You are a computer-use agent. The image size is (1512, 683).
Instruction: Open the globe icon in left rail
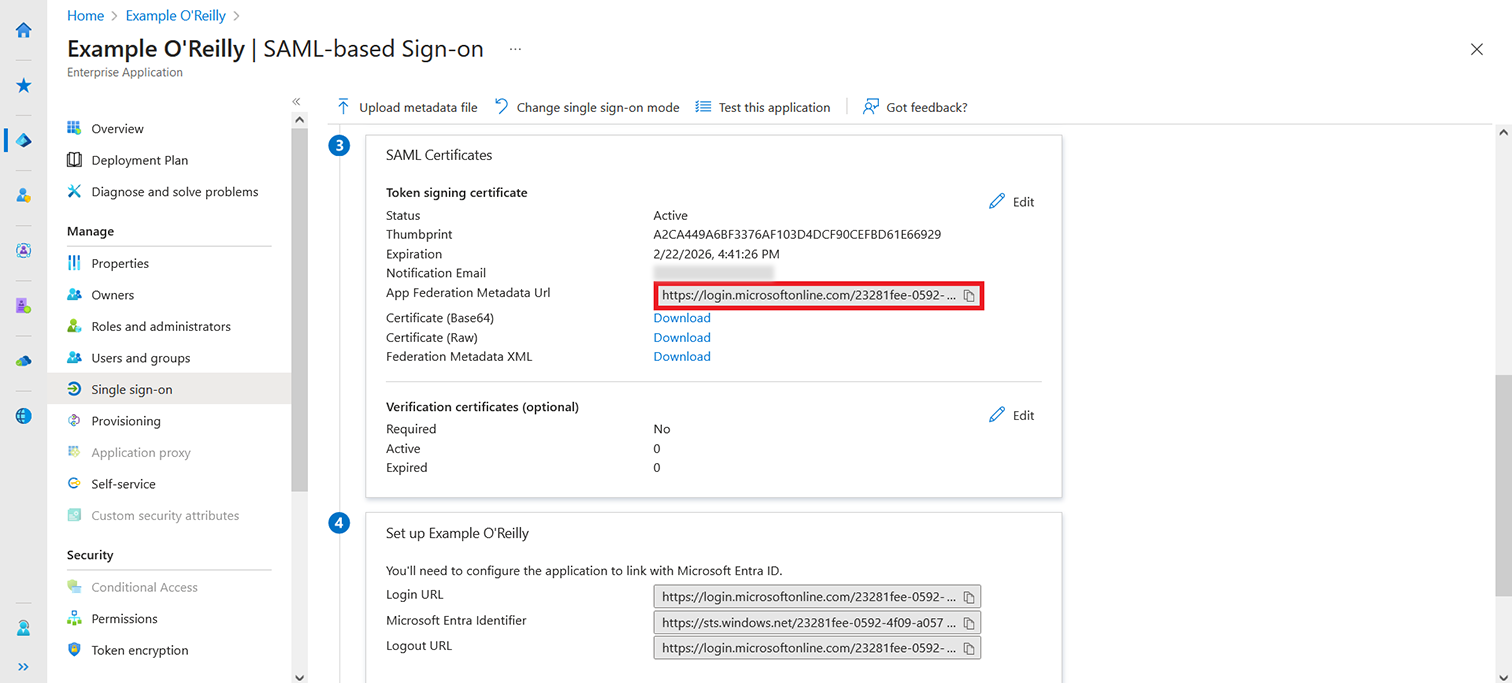(x=24, y=416)
